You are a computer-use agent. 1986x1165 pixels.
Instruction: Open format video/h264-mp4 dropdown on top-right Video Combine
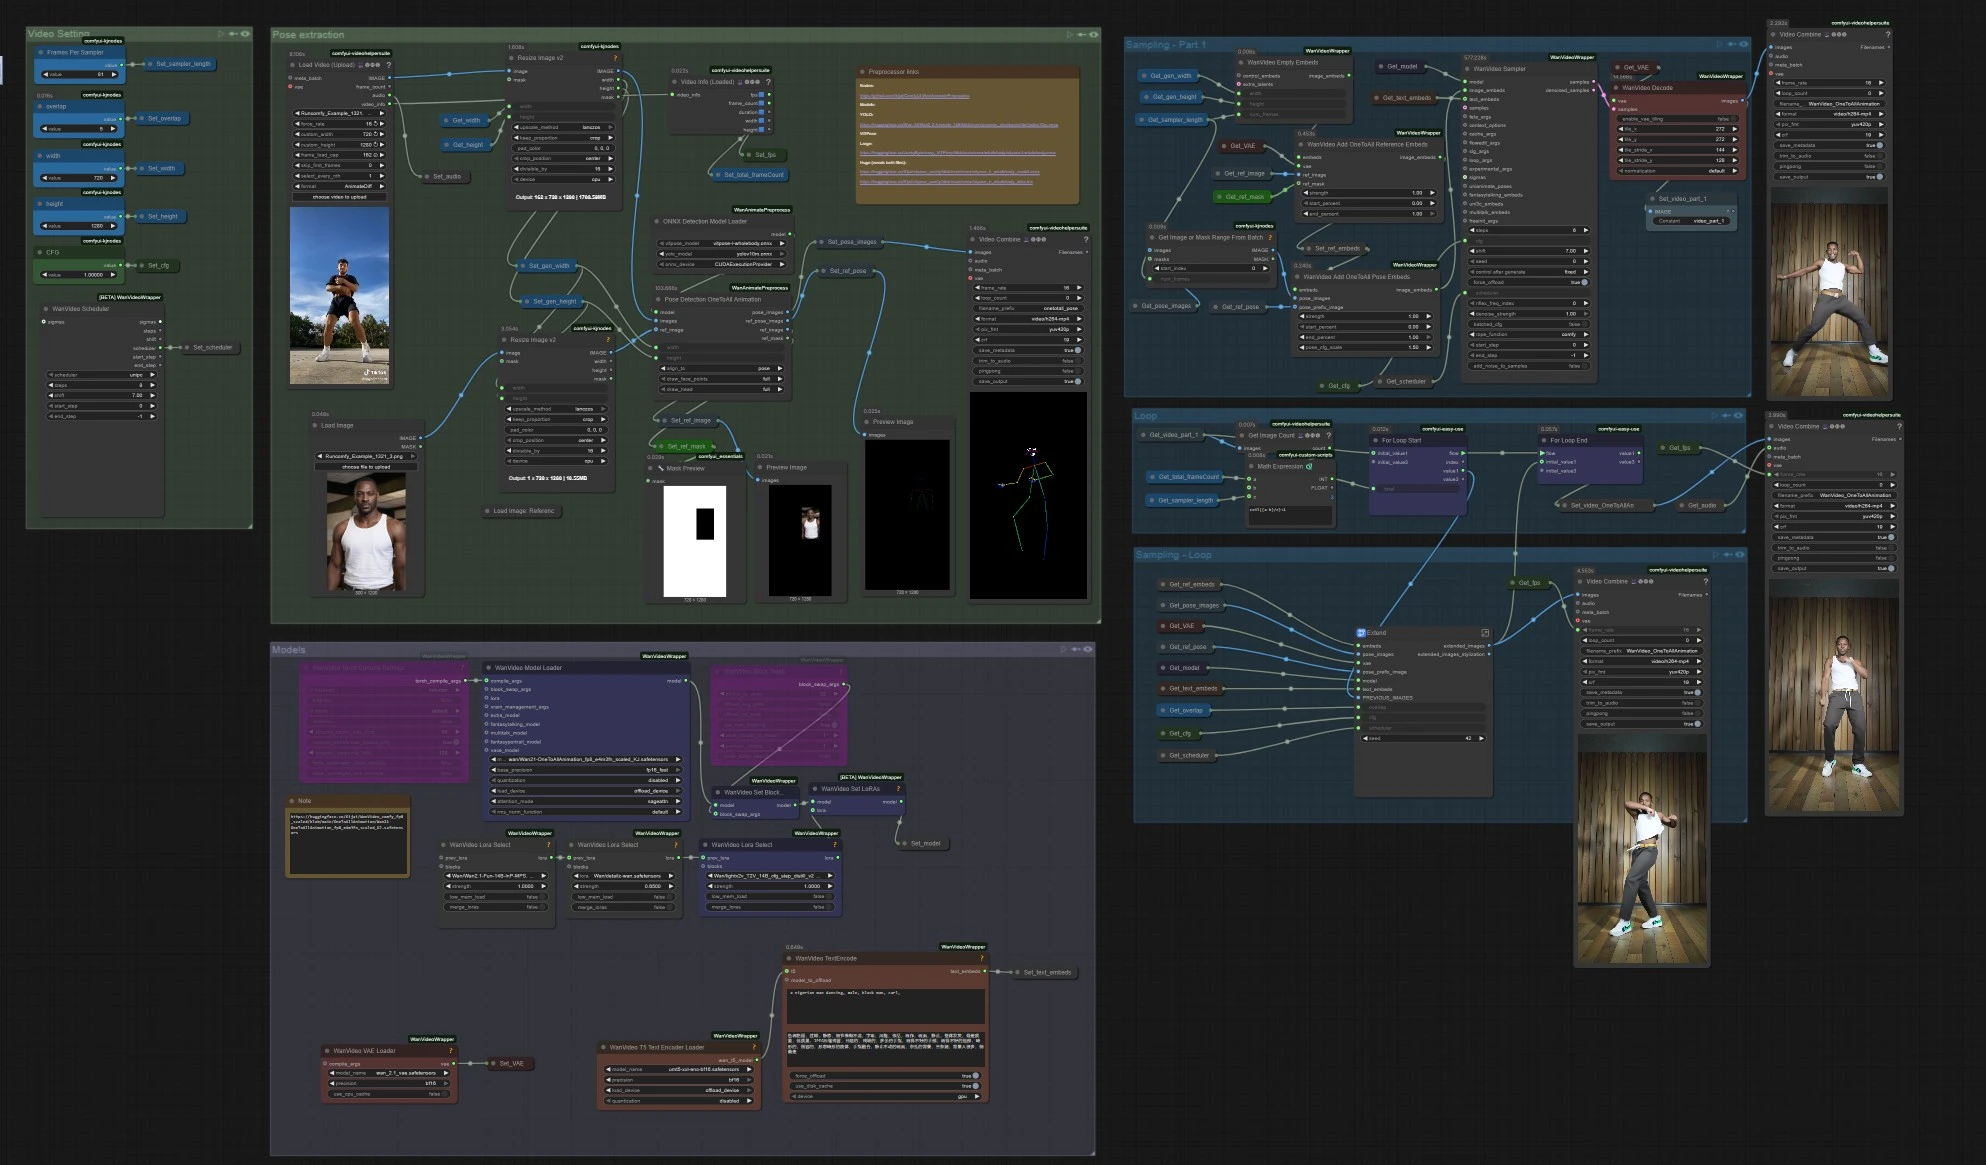pos(1830,114)
